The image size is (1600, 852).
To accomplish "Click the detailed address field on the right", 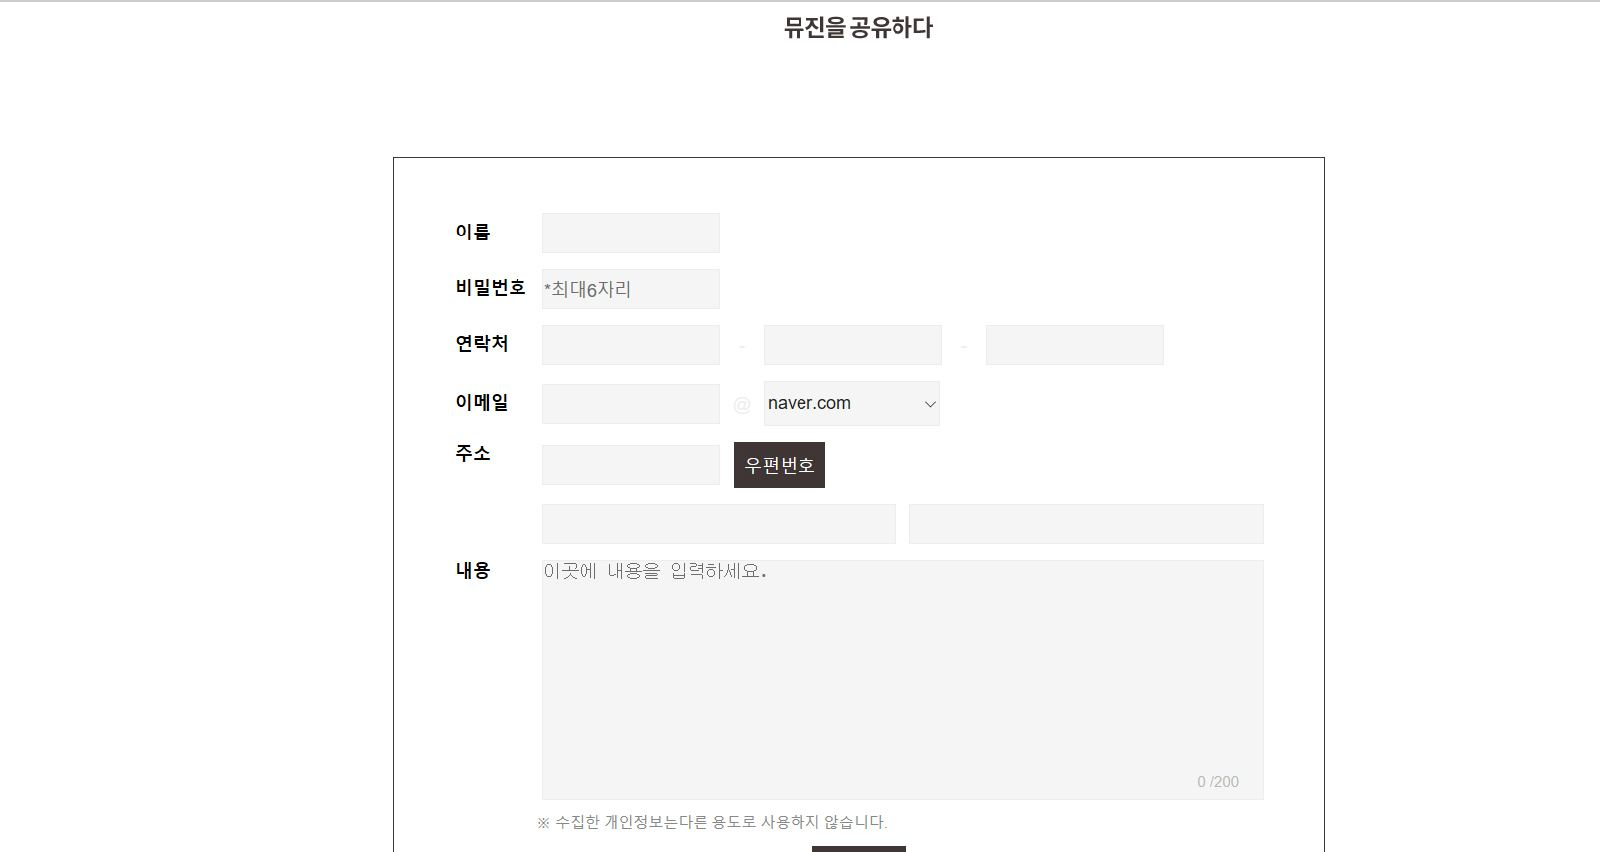I will tap(1086, 524).
